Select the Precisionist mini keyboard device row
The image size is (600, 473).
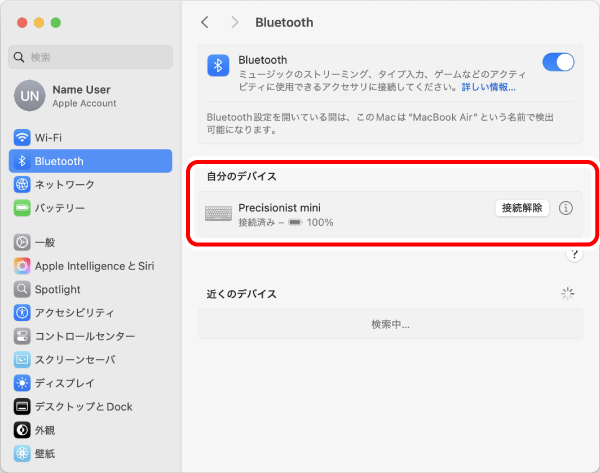pyautogui.click(x=390, y=214)
